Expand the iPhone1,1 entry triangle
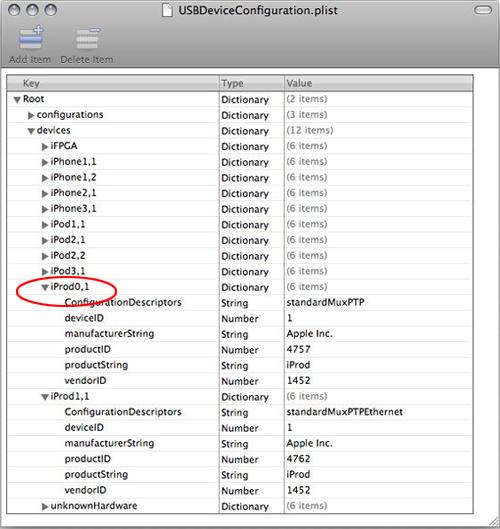This screenshot has width=500, height=529. [x=45, y=162]
